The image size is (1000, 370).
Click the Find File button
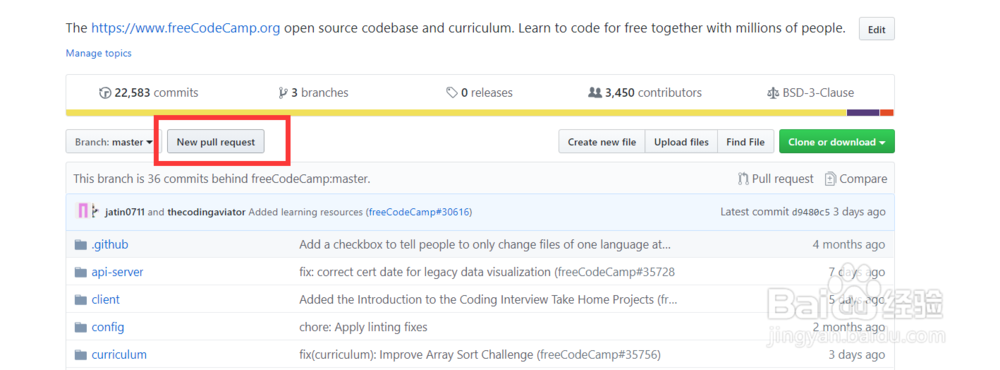746,142
